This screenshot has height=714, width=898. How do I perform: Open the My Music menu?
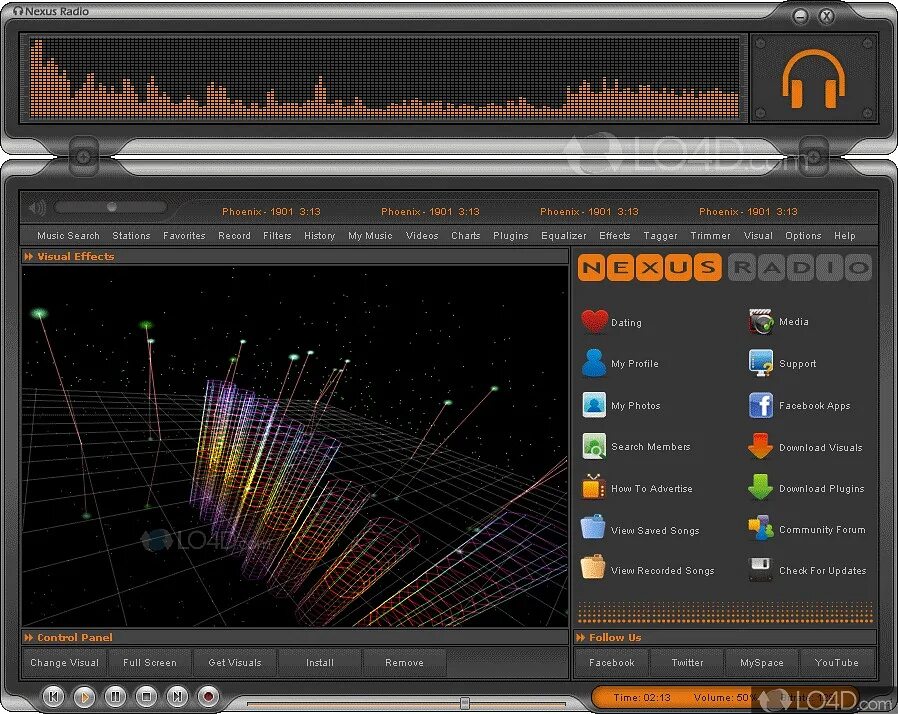pyautogui.click(x=370, y=235)
